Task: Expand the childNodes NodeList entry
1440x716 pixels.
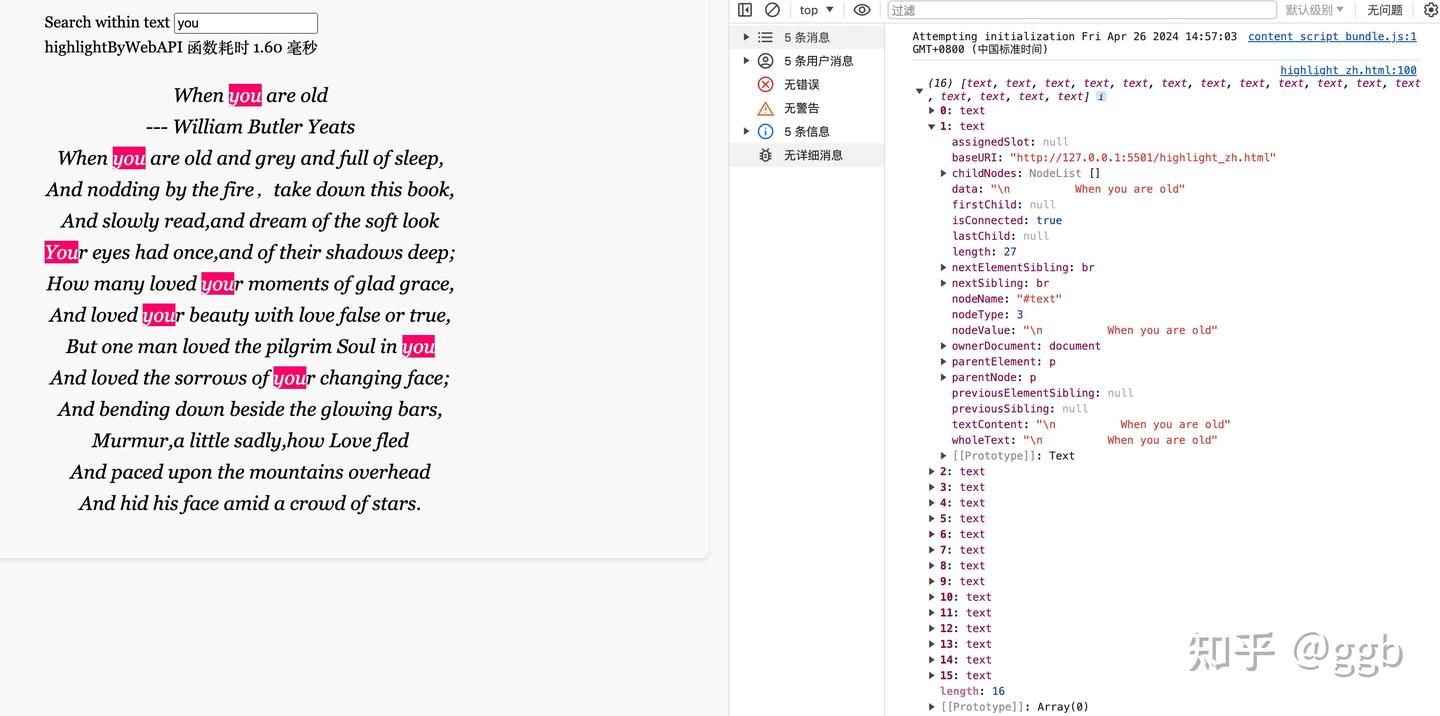Action: click(x=943, y=173)
